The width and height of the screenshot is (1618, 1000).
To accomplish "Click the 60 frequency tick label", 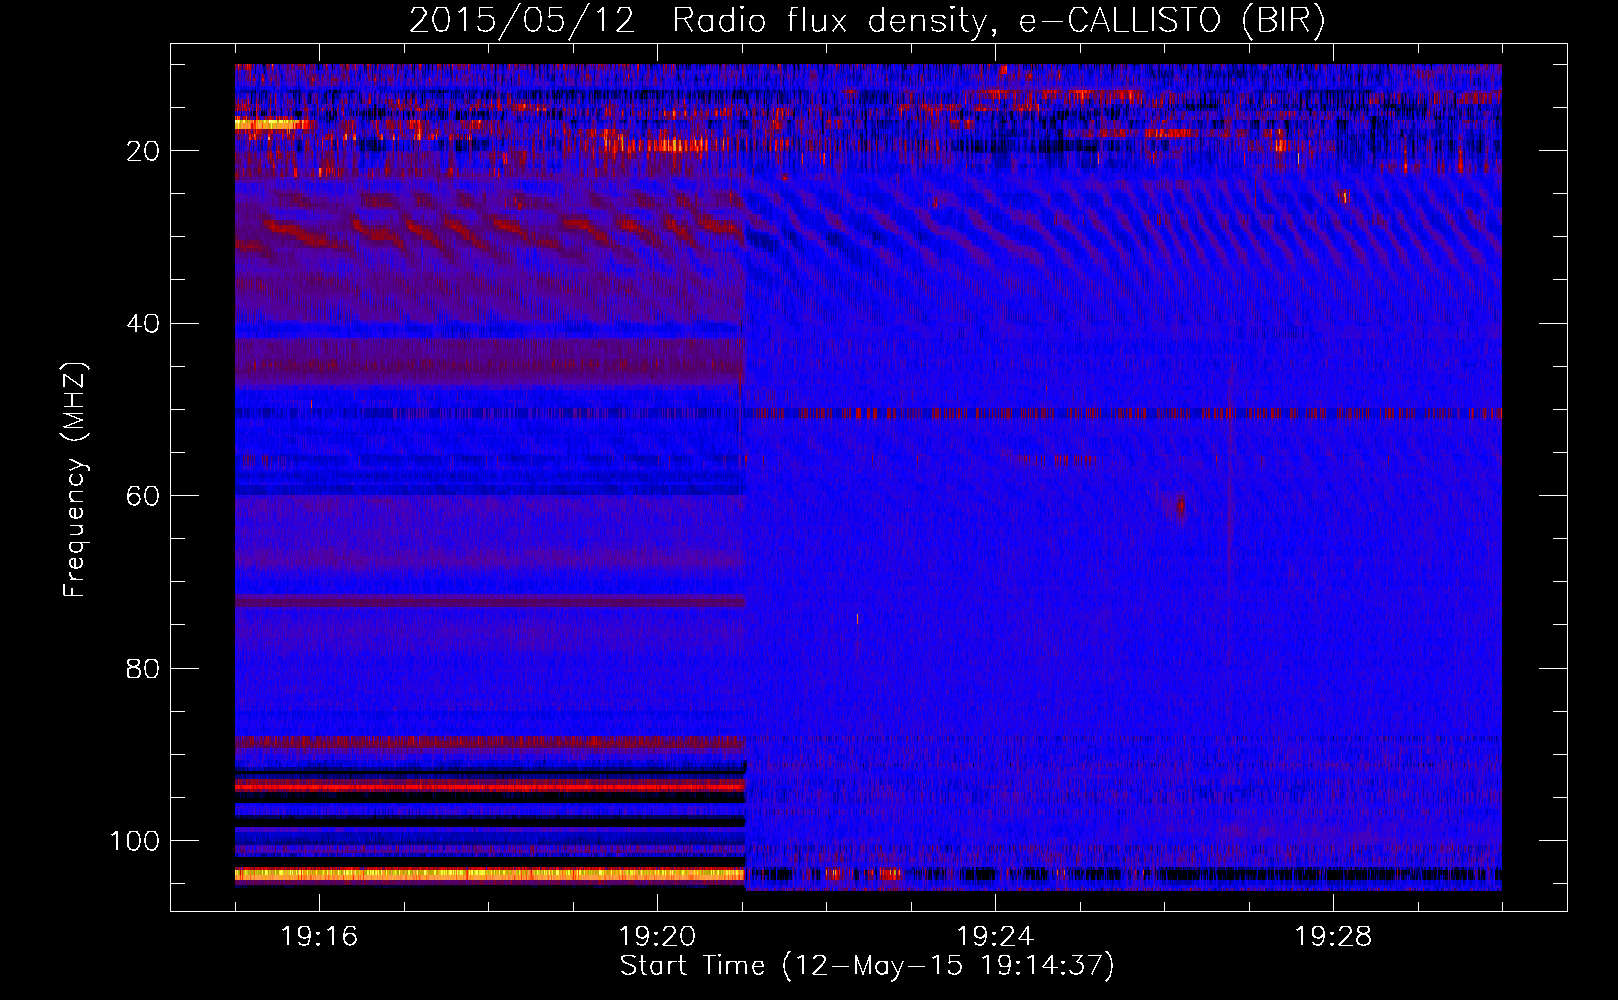I will coord(143,497).
